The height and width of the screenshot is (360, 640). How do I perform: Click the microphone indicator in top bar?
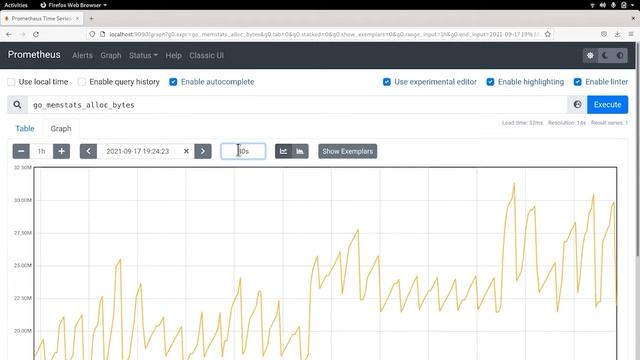[613, 5]
